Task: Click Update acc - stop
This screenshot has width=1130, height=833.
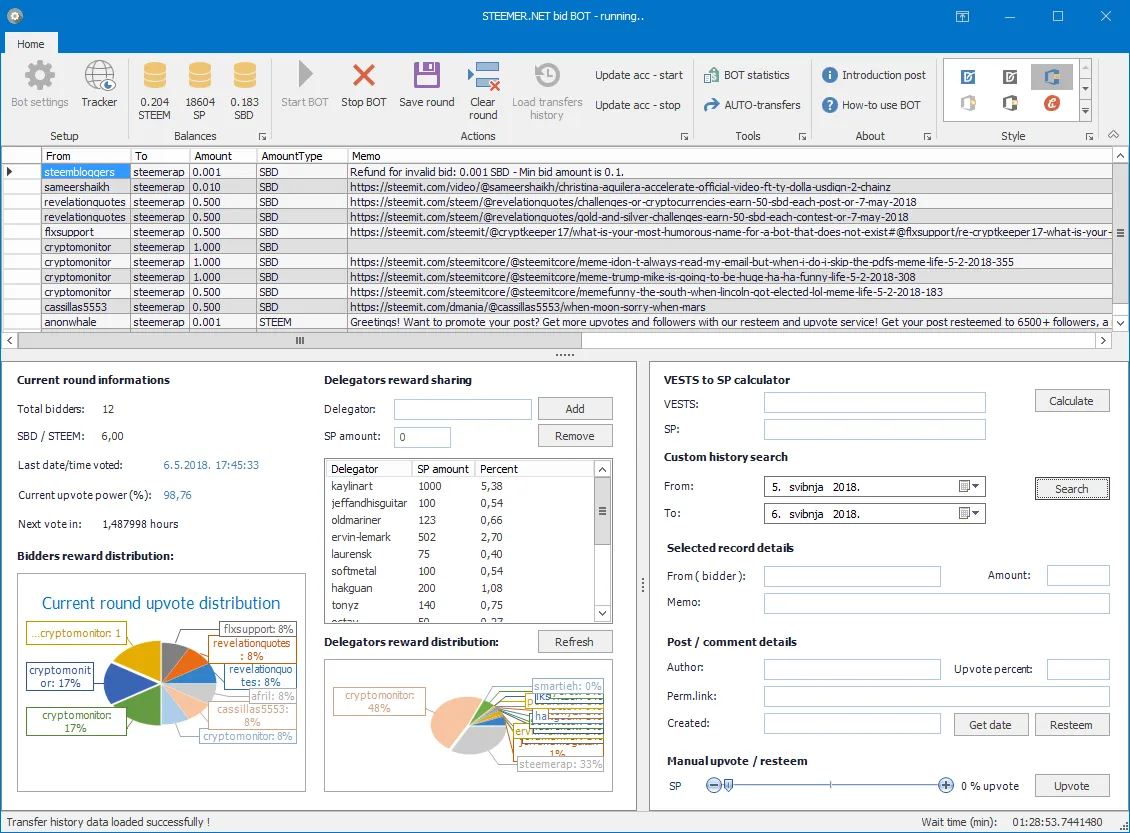Action: pos(637,105)
